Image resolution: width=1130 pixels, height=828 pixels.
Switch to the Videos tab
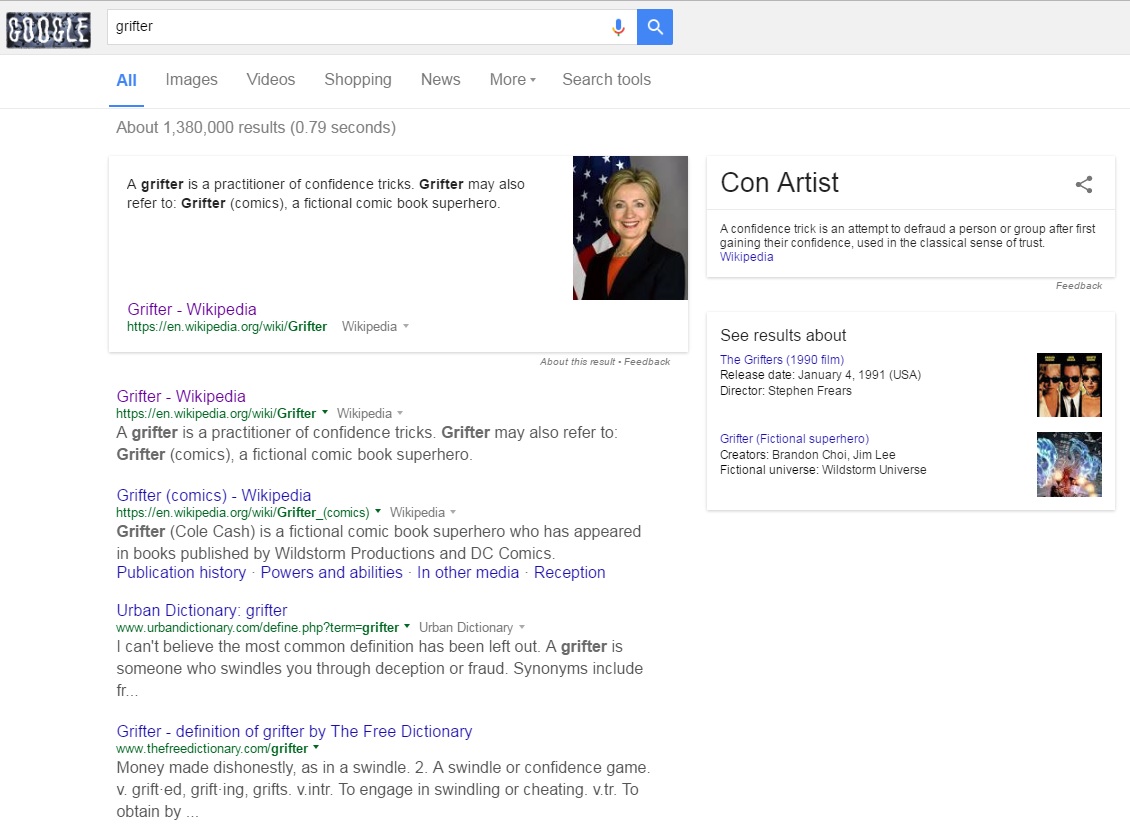(271, 79)
